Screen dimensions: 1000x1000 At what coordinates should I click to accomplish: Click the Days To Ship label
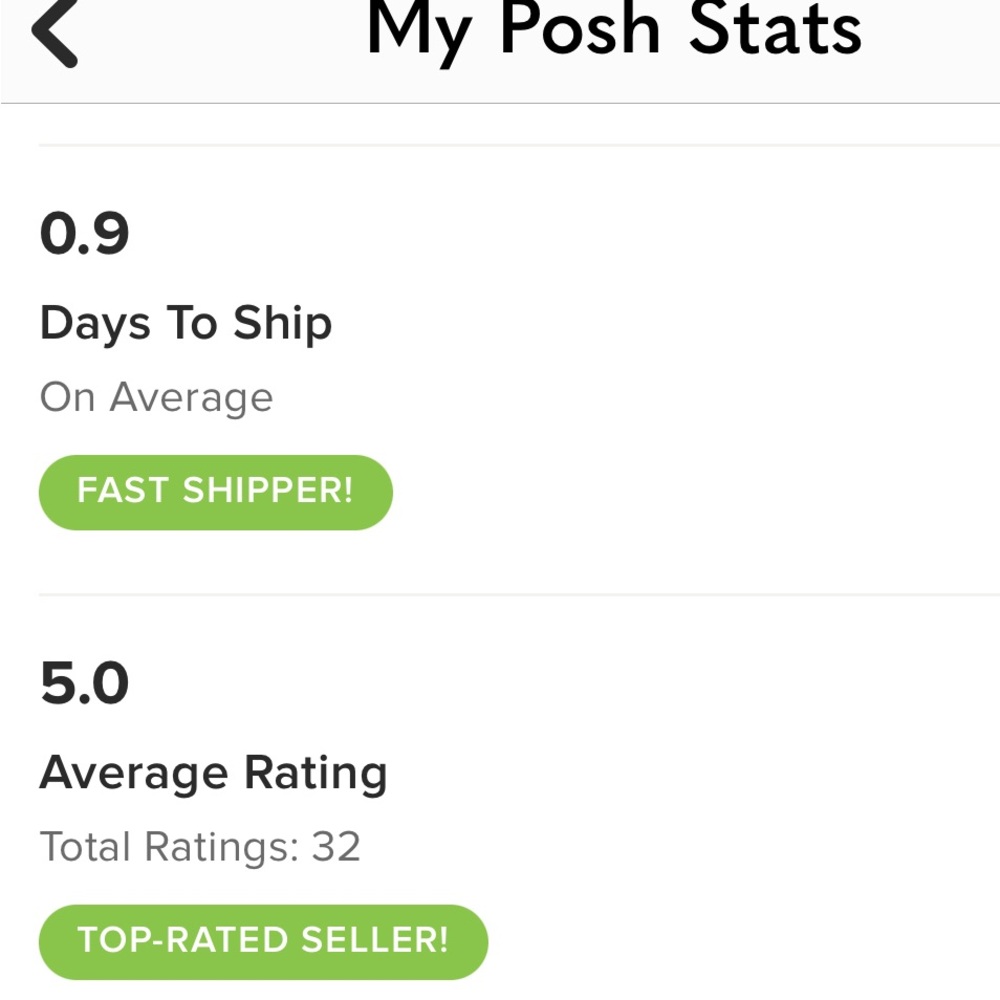click(x=185, y=322)
